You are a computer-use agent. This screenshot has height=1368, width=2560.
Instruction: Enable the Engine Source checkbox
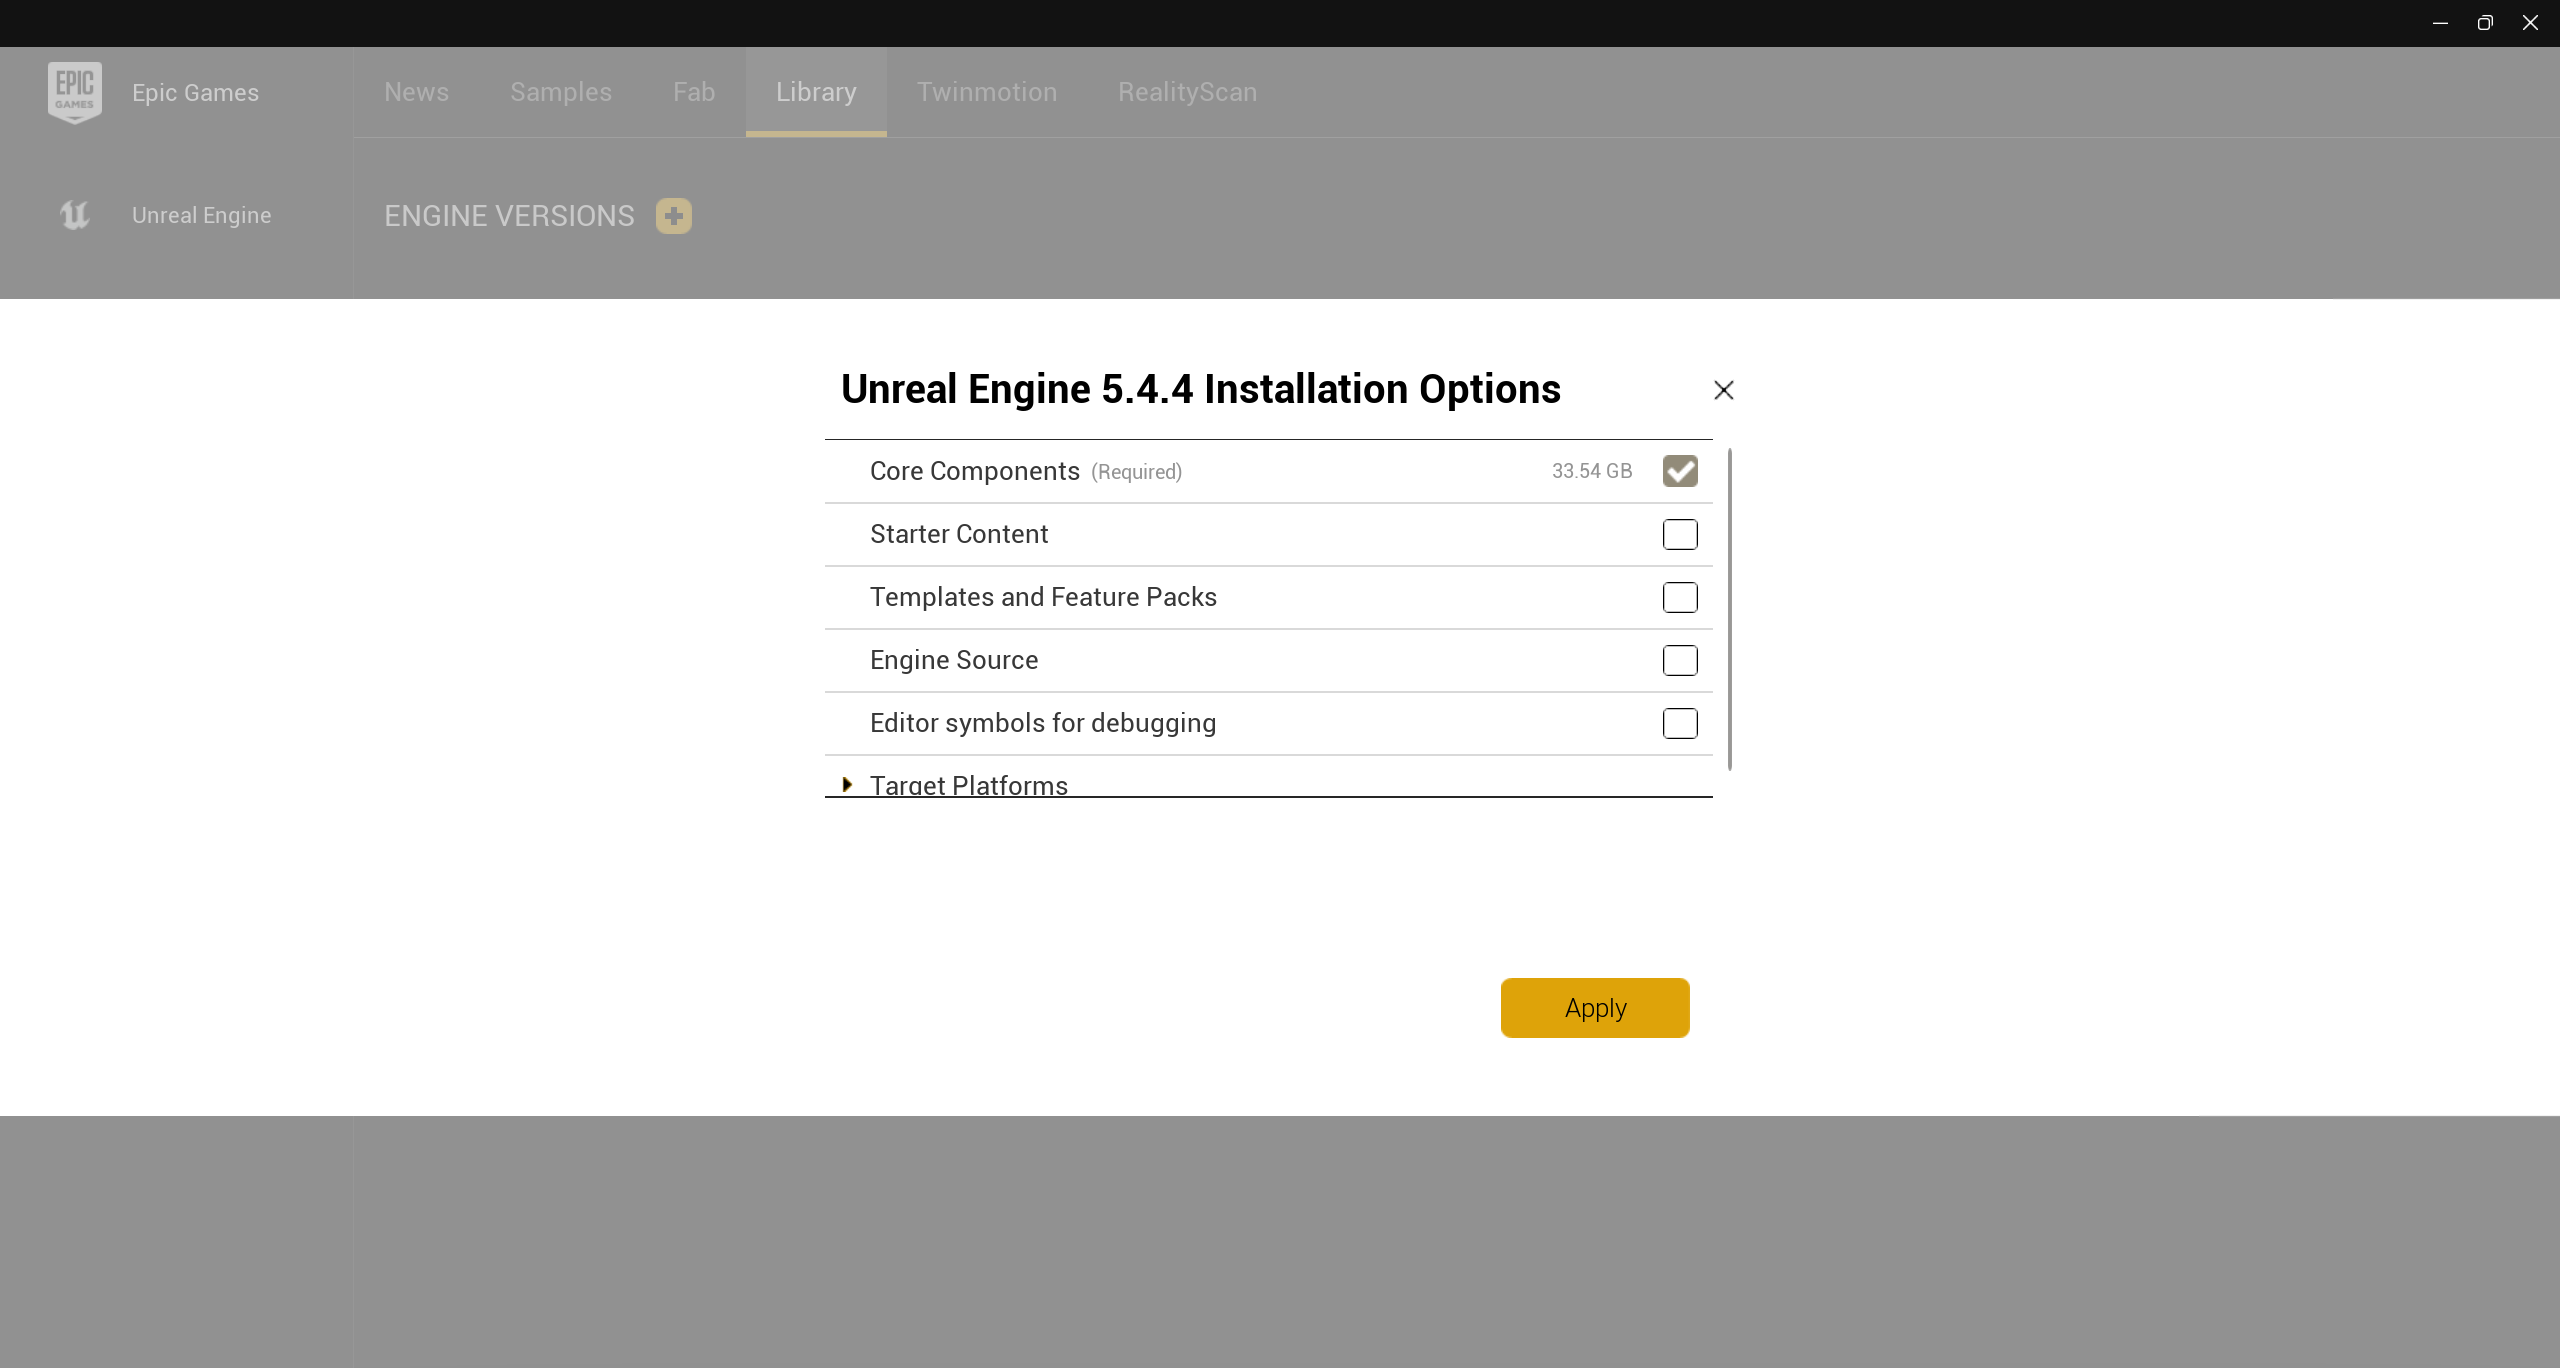tap(1680, 660)
